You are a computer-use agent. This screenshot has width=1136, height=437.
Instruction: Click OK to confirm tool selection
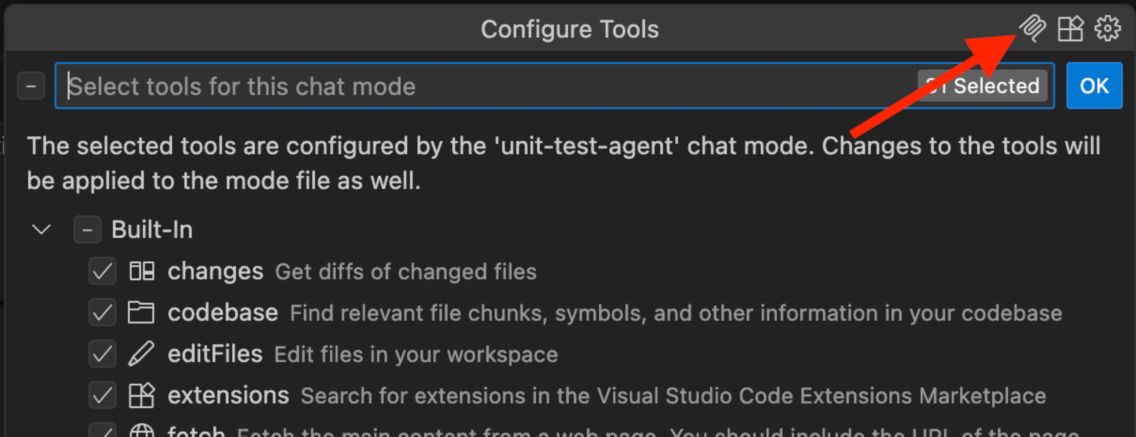[x=1094, y=86]
